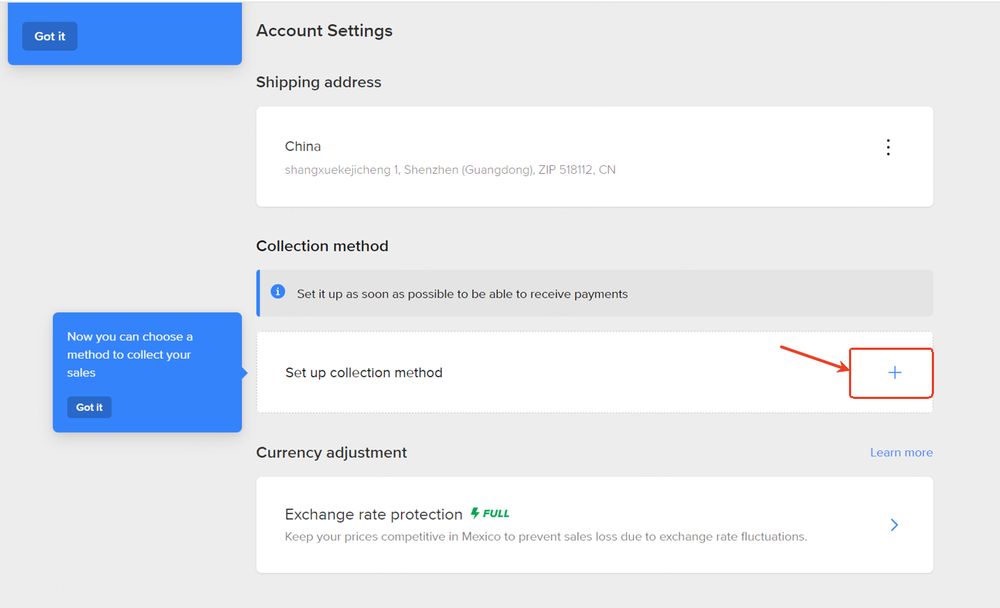This screenshot has height=608, width=1000.
Task: Dismiss the collection sales tooltip with Got it
Action: click(89, 407)
